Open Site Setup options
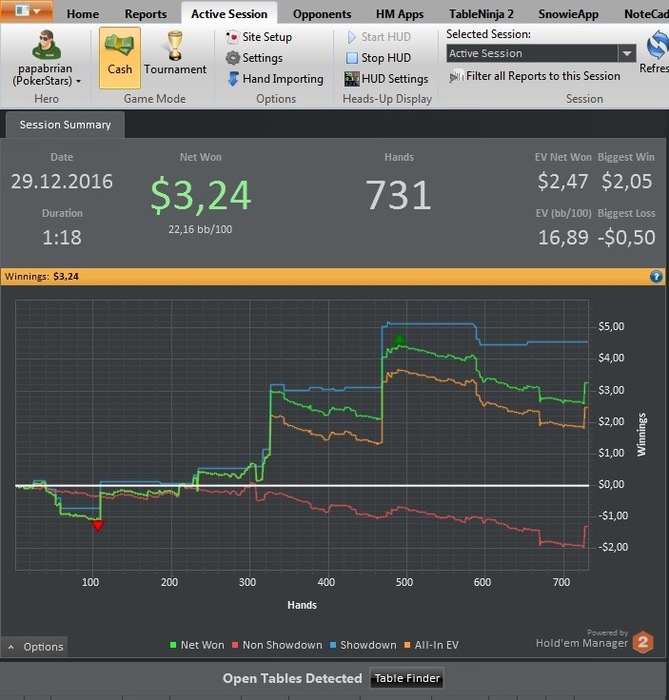 point(259,37)
